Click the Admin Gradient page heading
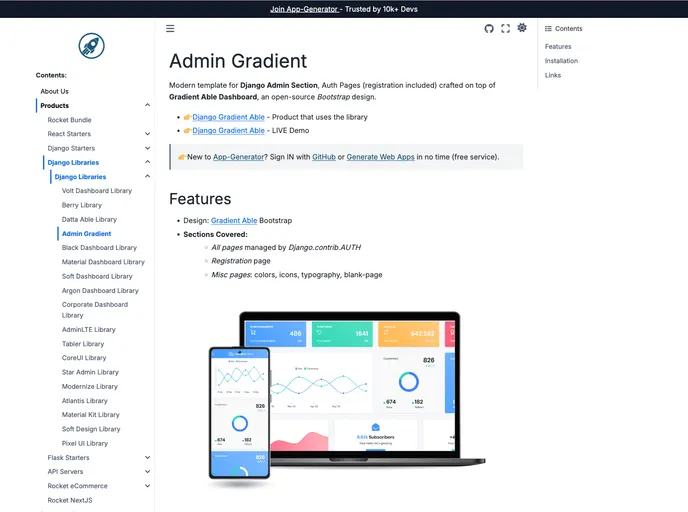Screen dimensions: 688x512 point(238,61)
